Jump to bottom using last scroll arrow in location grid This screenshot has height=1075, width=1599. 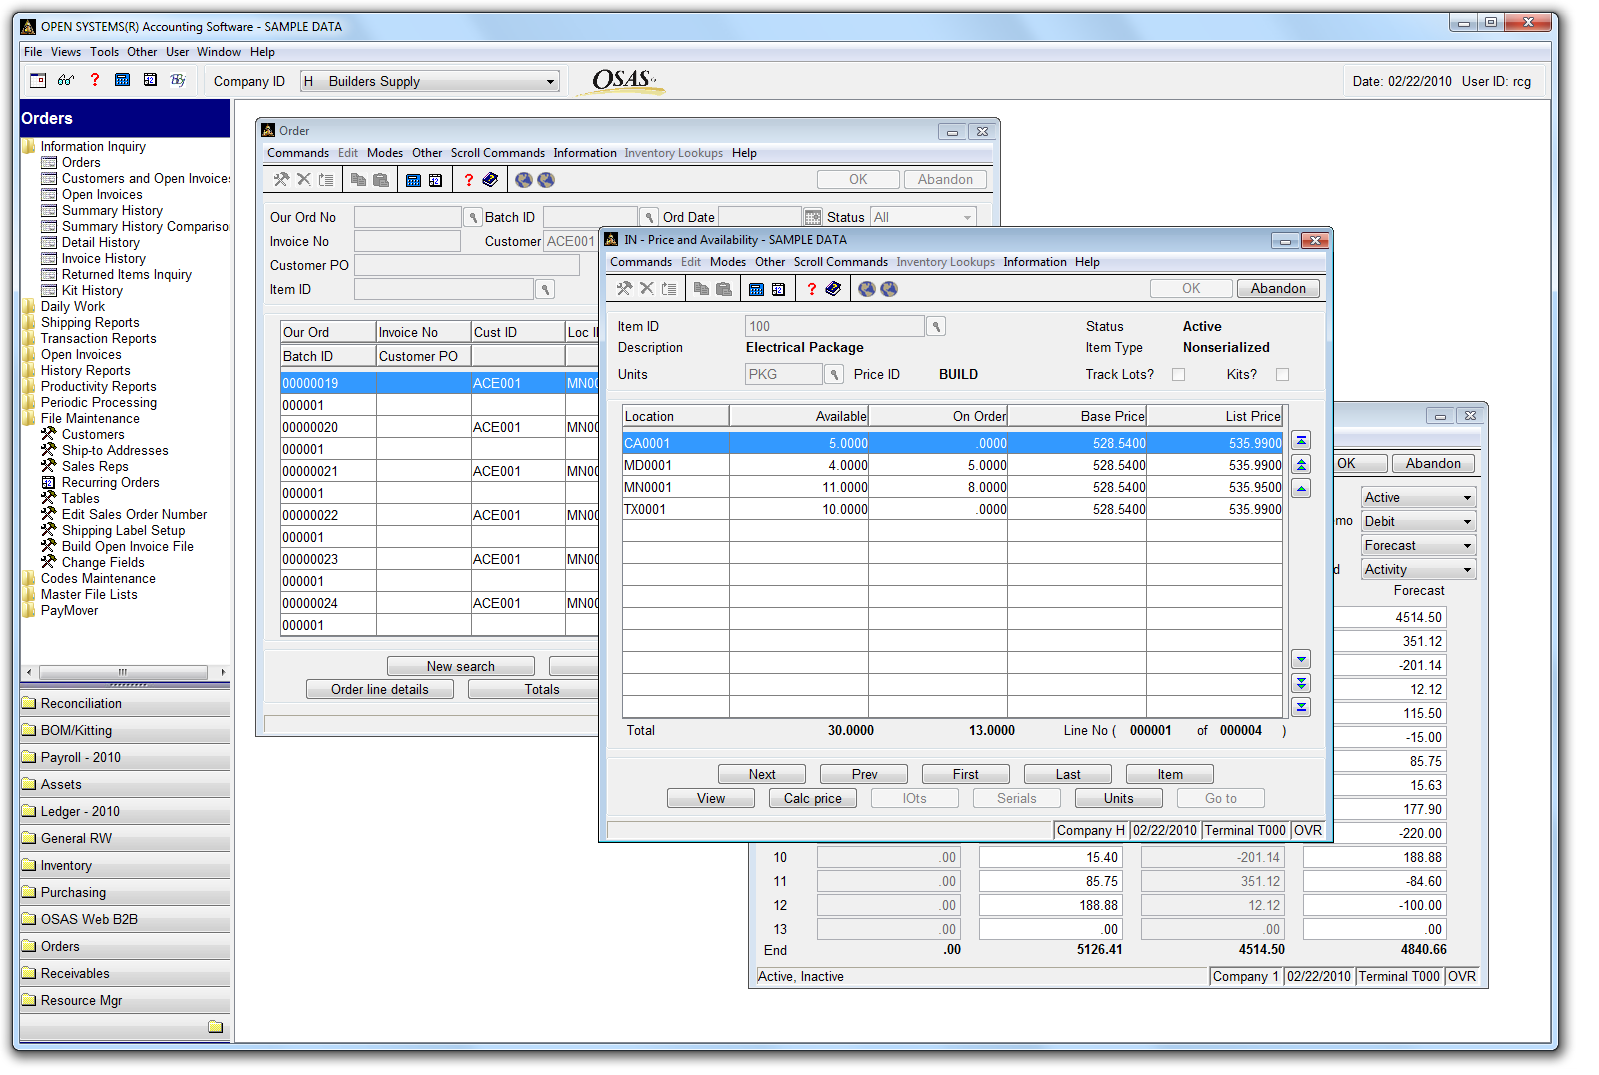pos(1301,707)
